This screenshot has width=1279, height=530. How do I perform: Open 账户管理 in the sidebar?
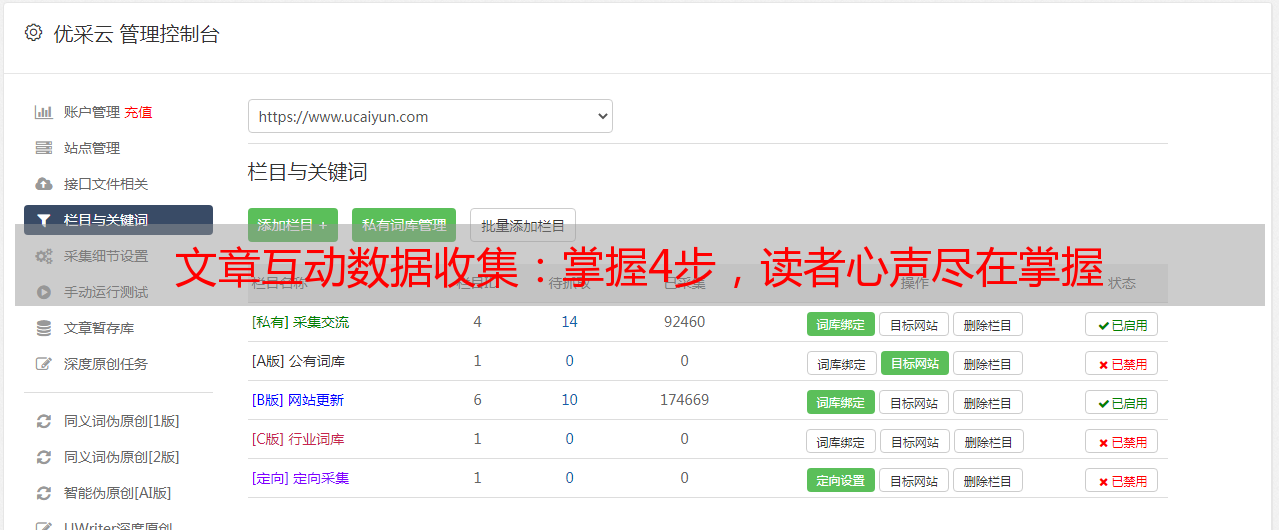92,112
